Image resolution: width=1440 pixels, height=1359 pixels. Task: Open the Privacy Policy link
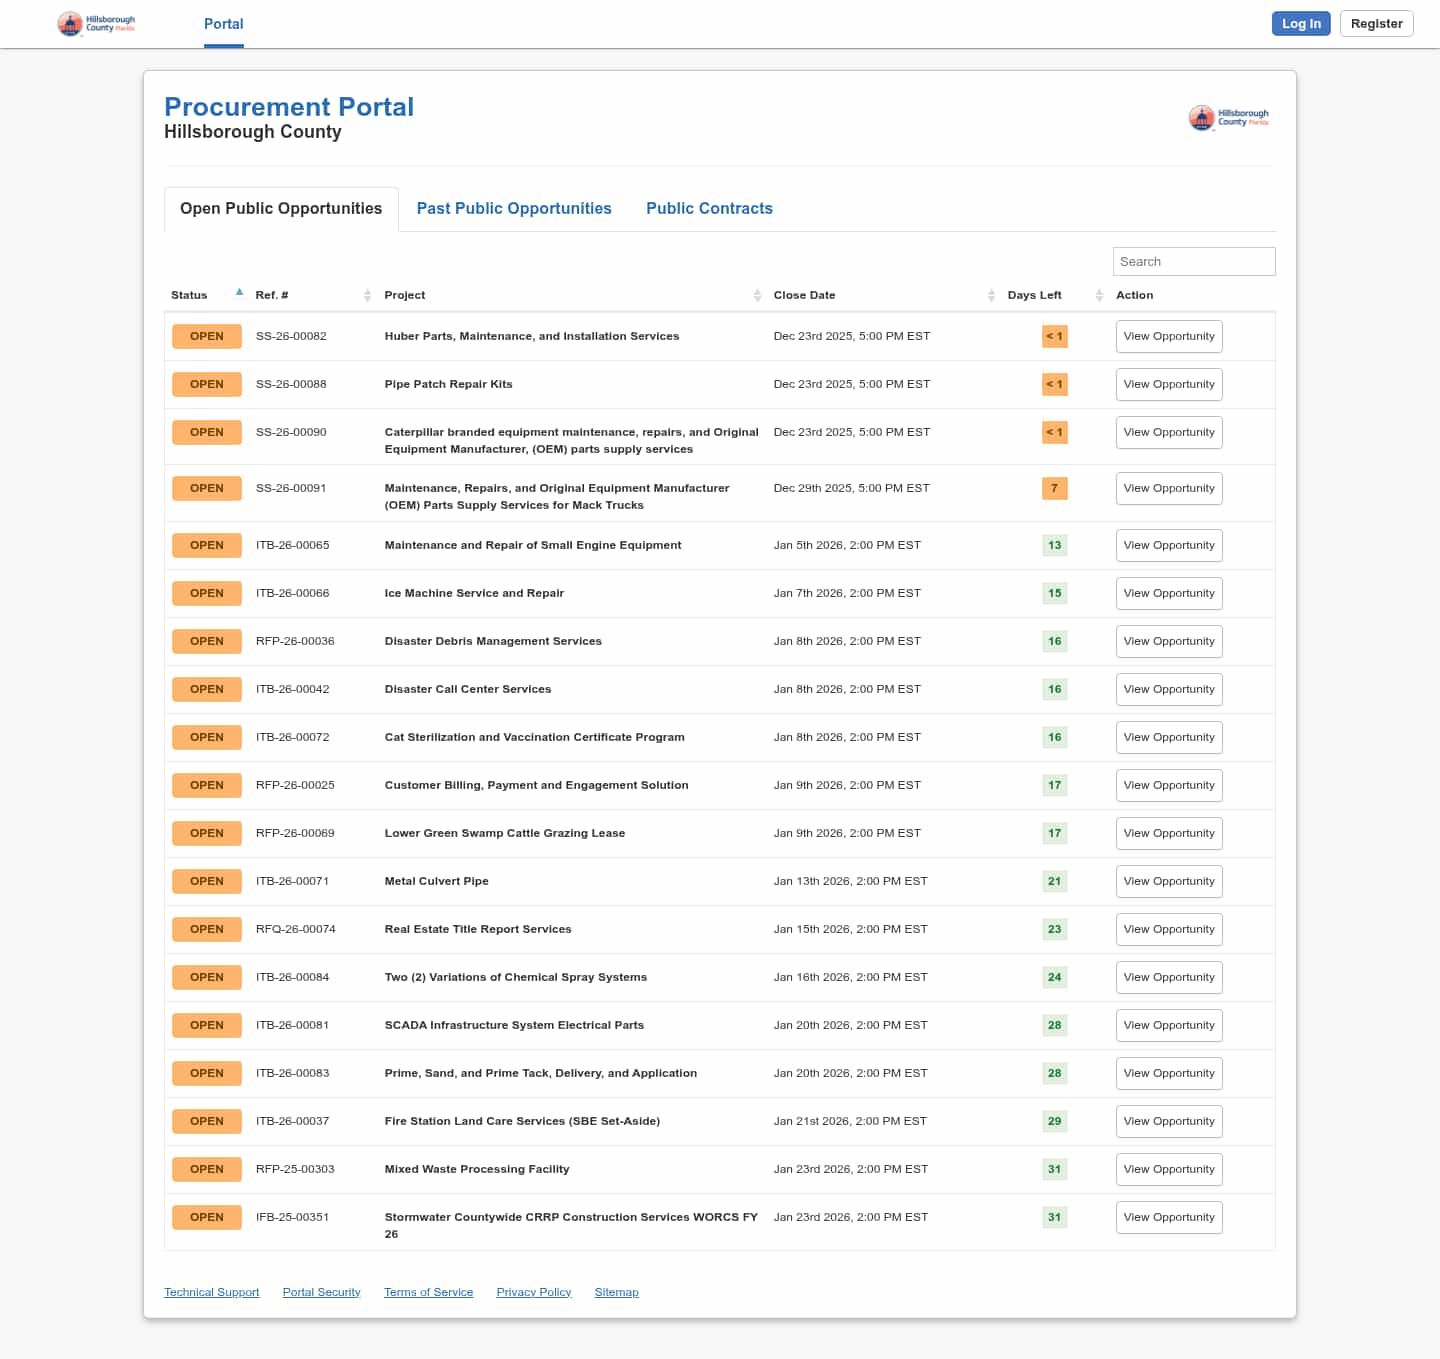(x=533, y=1293)
